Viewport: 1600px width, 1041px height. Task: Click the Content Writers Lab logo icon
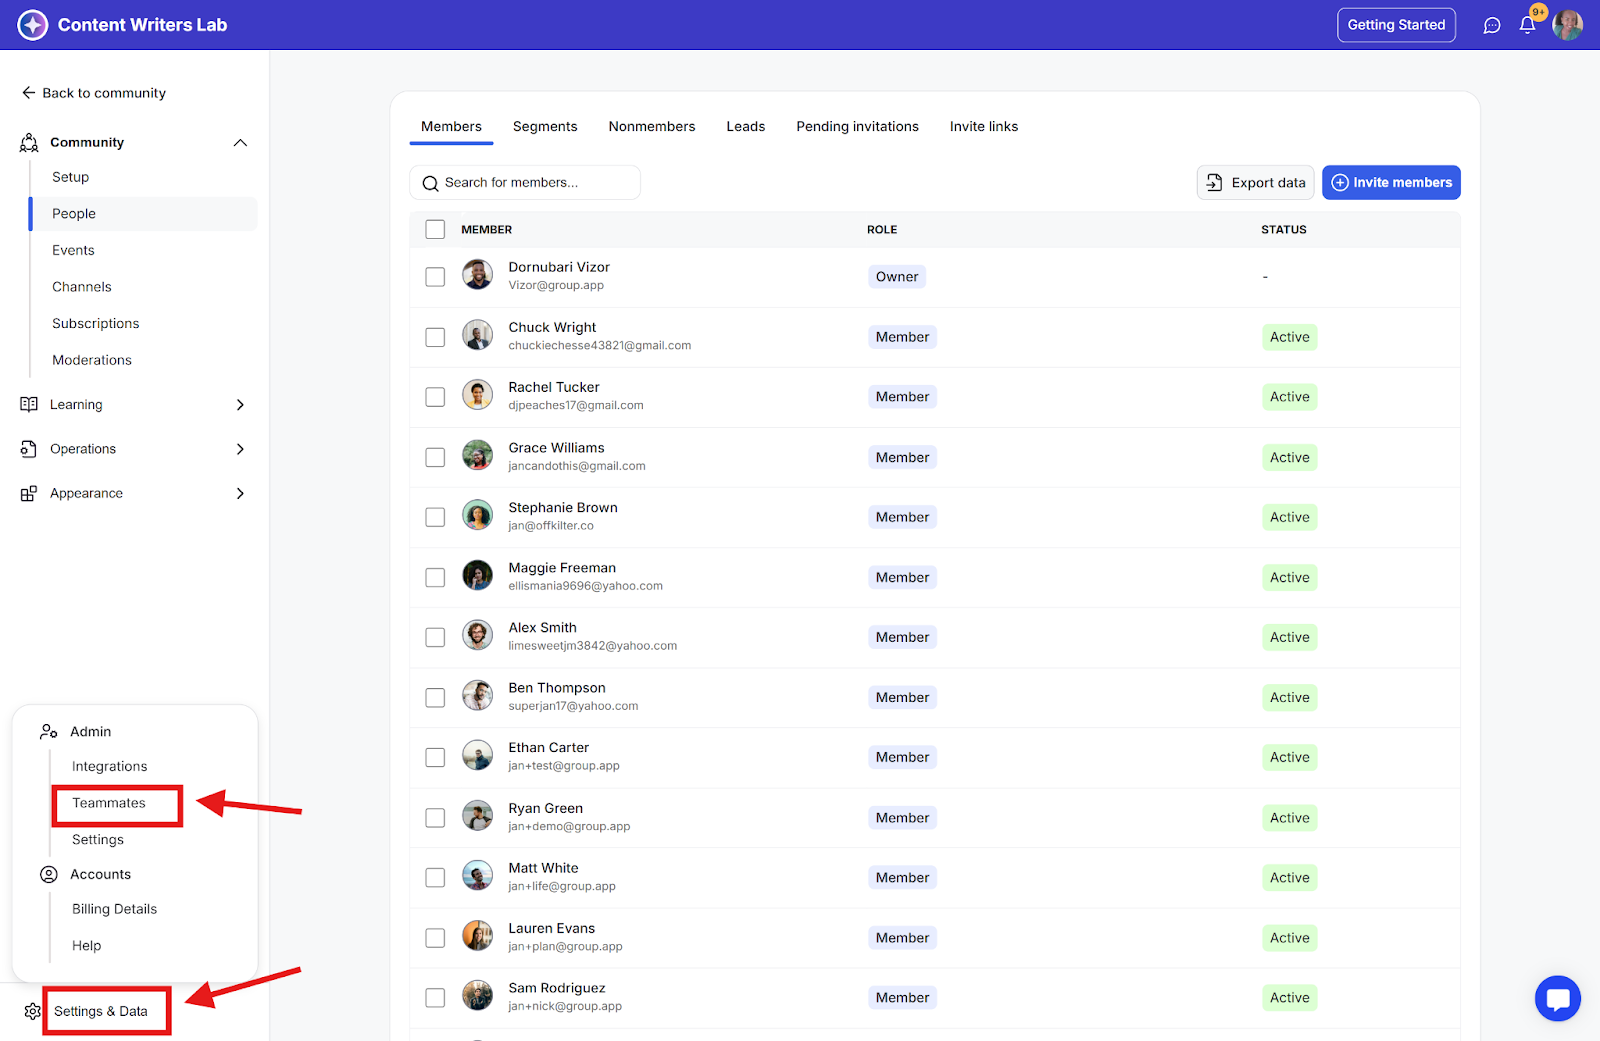[33, 25]
